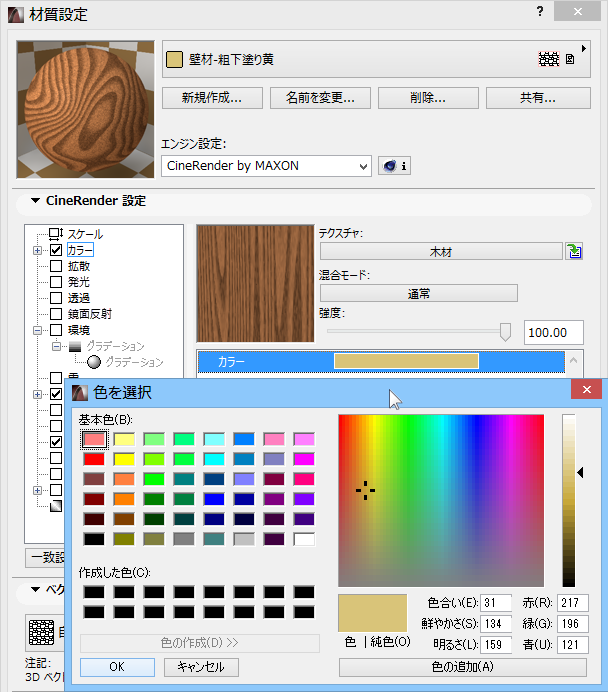Click the 色の追加 button
This screenshot has width=608, height=692.
point(463,667)
